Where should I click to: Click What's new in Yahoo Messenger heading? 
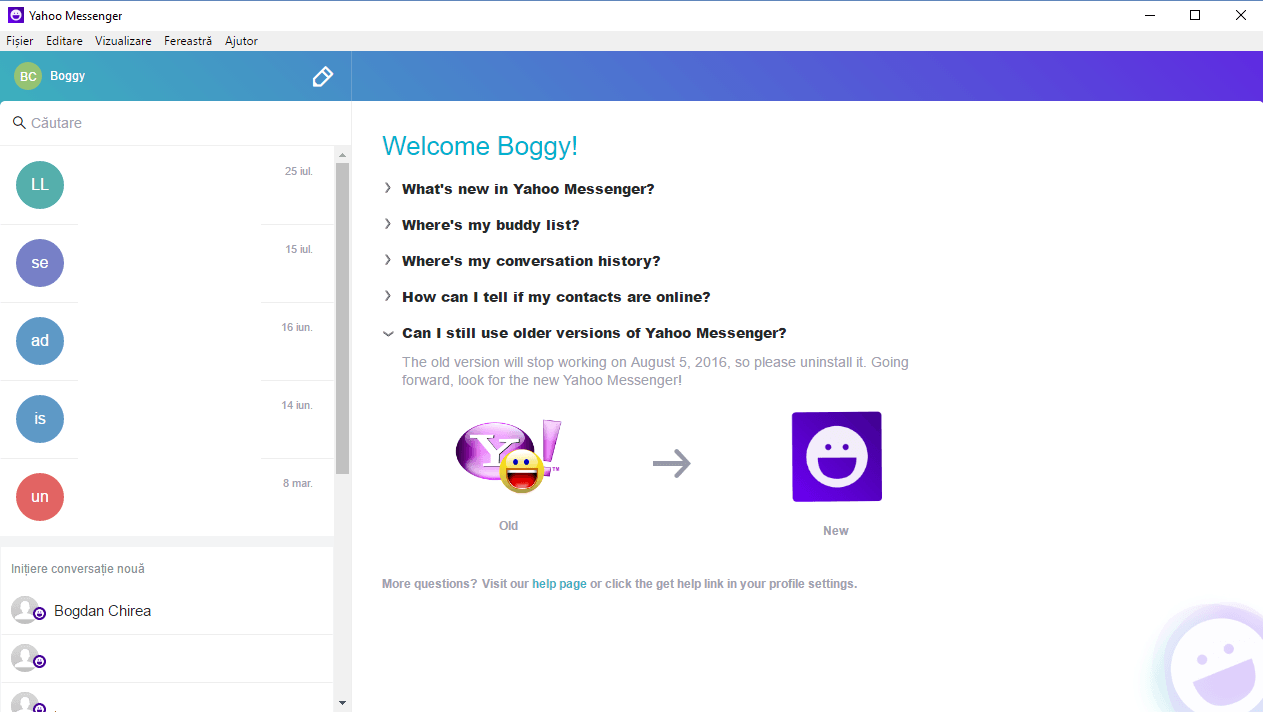coord(528,189)
